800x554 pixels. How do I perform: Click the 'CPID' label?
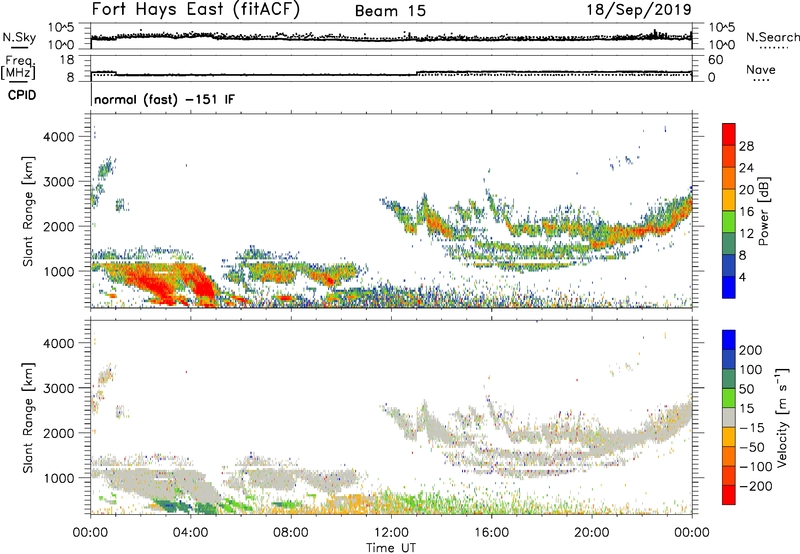tap(22, 95)
